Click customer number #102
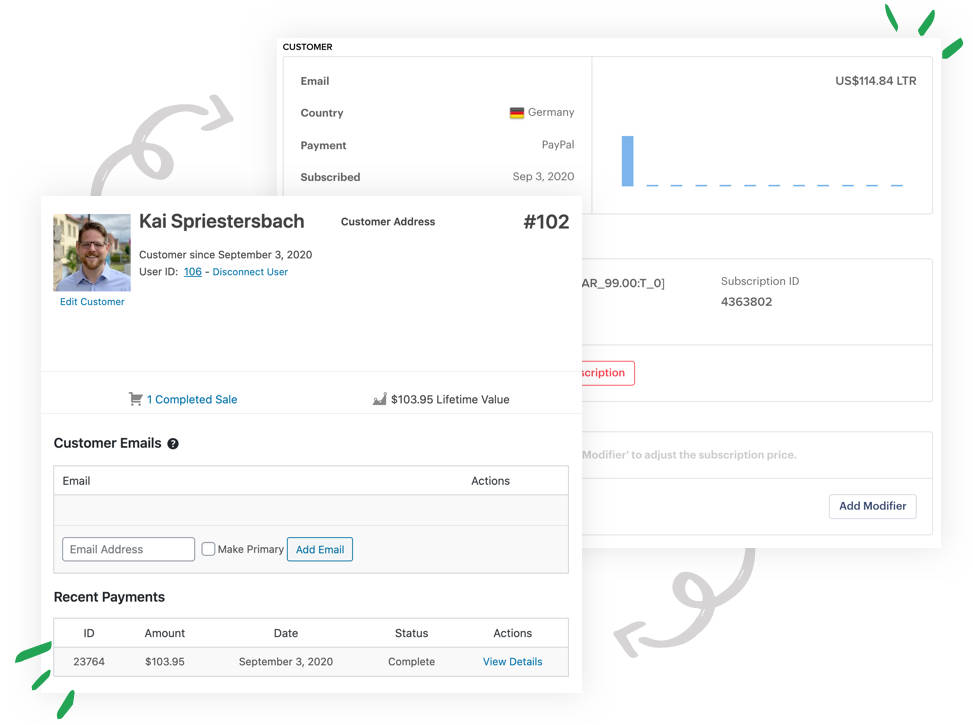 tap(546, 222)
